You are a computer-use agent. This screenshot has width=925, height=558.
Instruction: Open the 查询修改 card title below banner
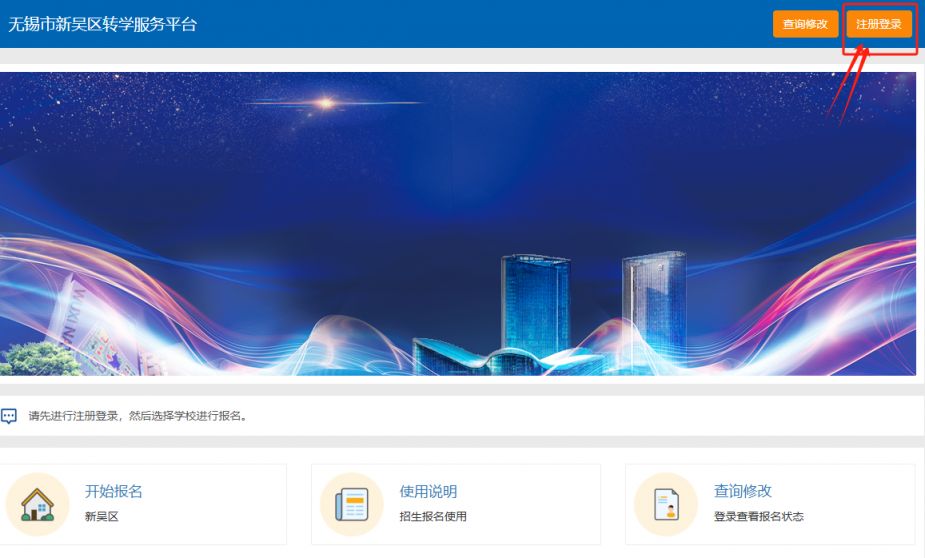(742, 491)
